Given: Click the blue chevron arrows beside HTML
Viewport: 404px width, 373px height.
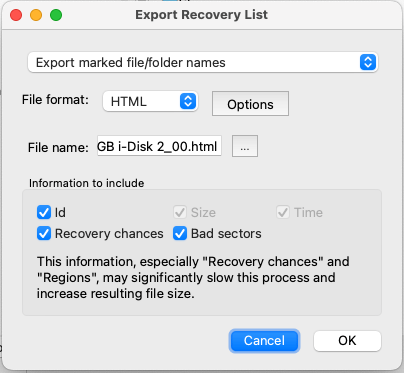Looking at the screenshot, I should 188,101.
